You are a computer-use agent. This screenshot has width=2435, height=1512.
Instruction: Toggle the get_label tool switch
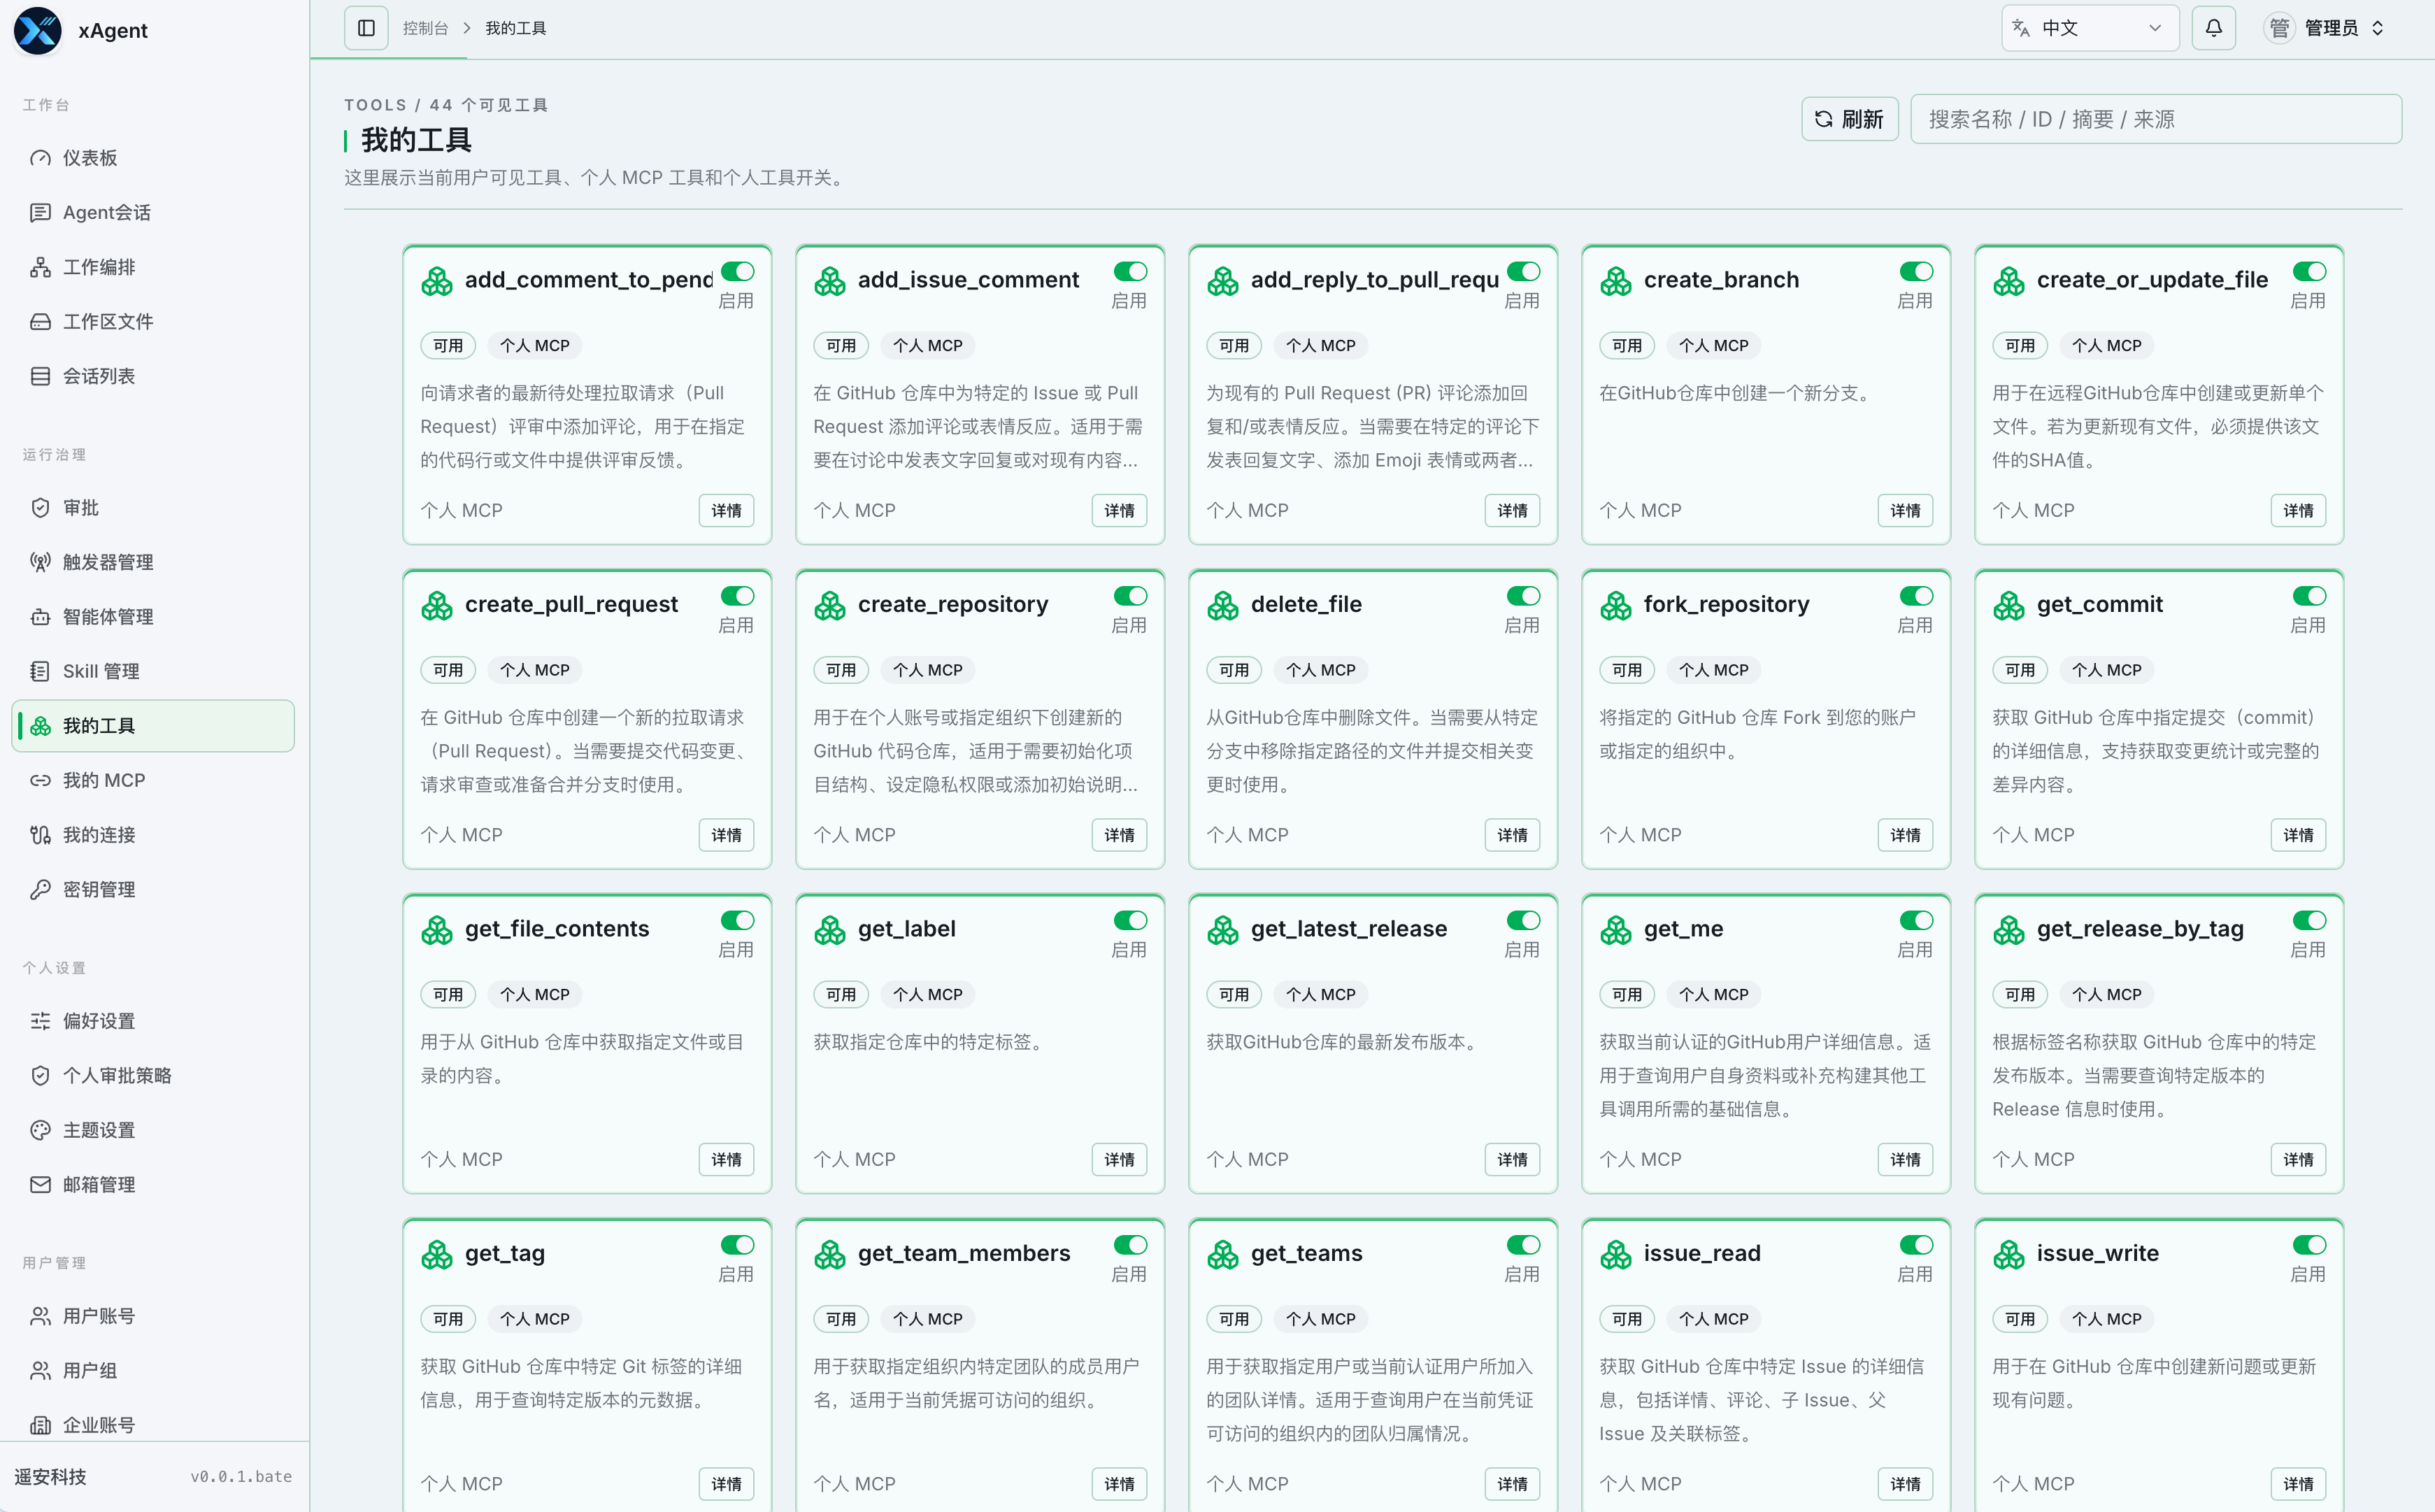point(1130,920)
